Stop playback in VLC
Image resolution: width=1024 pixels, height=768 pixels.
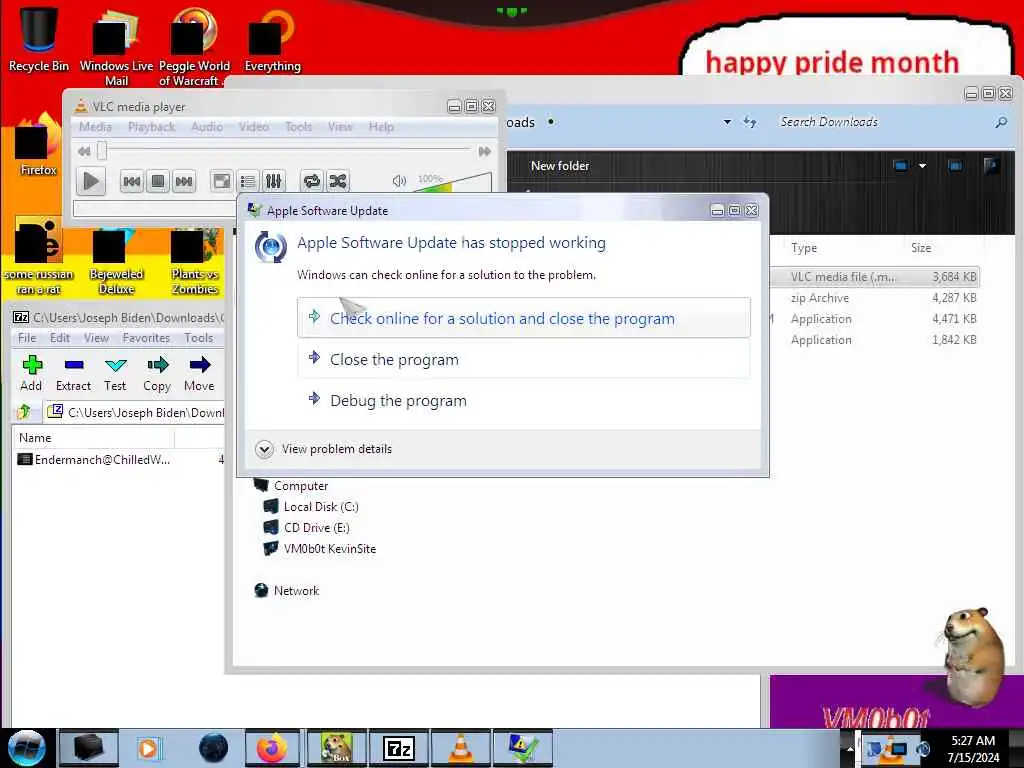click(x=157, y=181)
